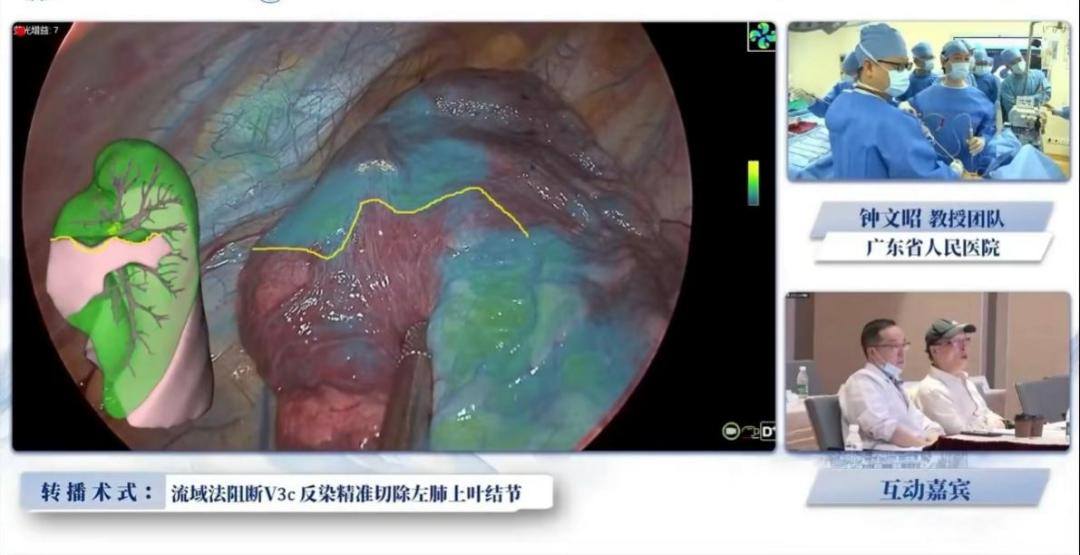The width and height of the screenshot is (1080, 555).
Task: Click the 互动嘉宾 caption banner
Action: (927, 488)
